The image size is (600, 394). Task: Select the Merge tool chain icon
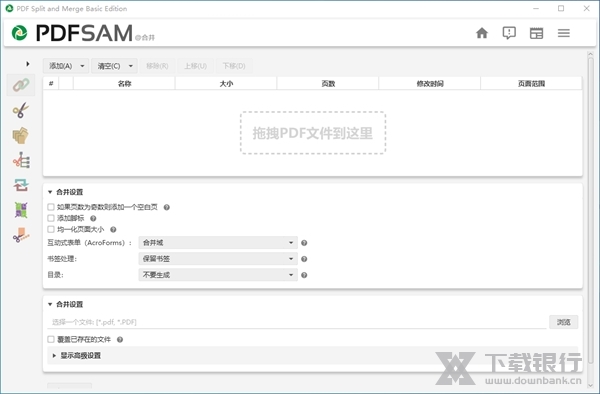coord(21,85)
